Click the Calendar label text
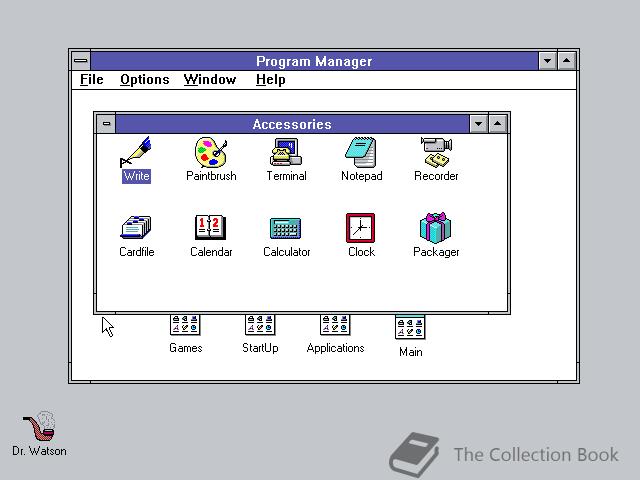Image resolution: width=640 pixels, height=480 pixels. [x=211, y=252]
